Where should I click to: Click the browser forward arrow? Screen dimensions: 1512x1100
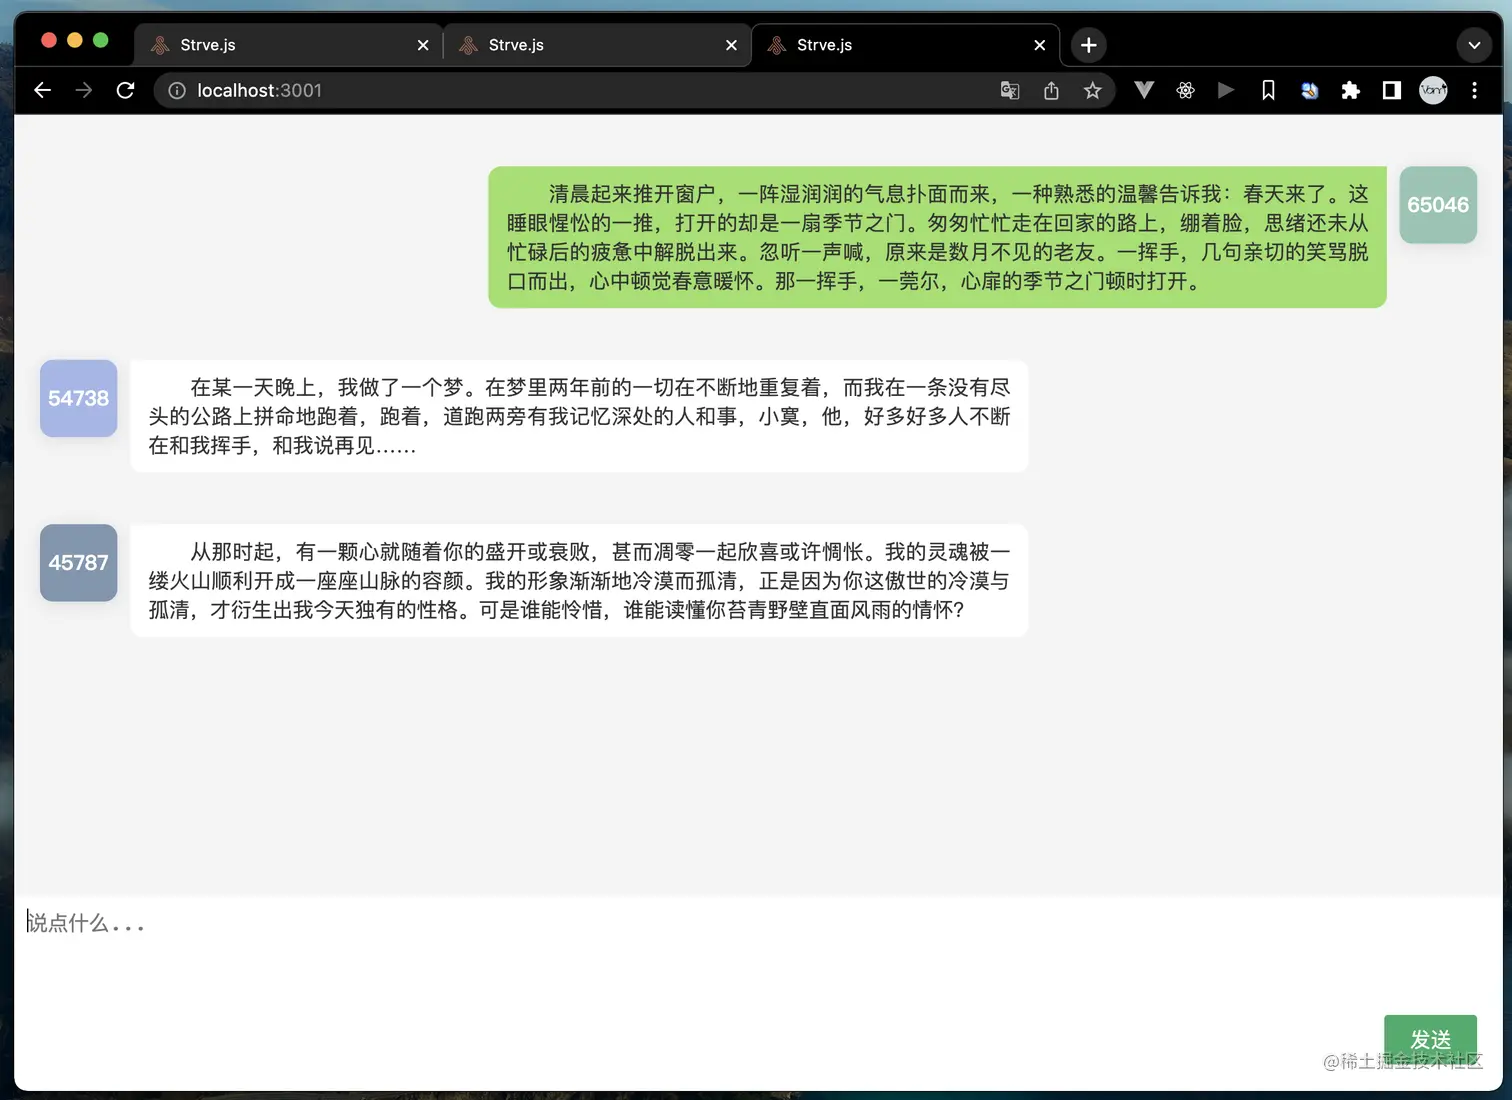coord(84,90)
